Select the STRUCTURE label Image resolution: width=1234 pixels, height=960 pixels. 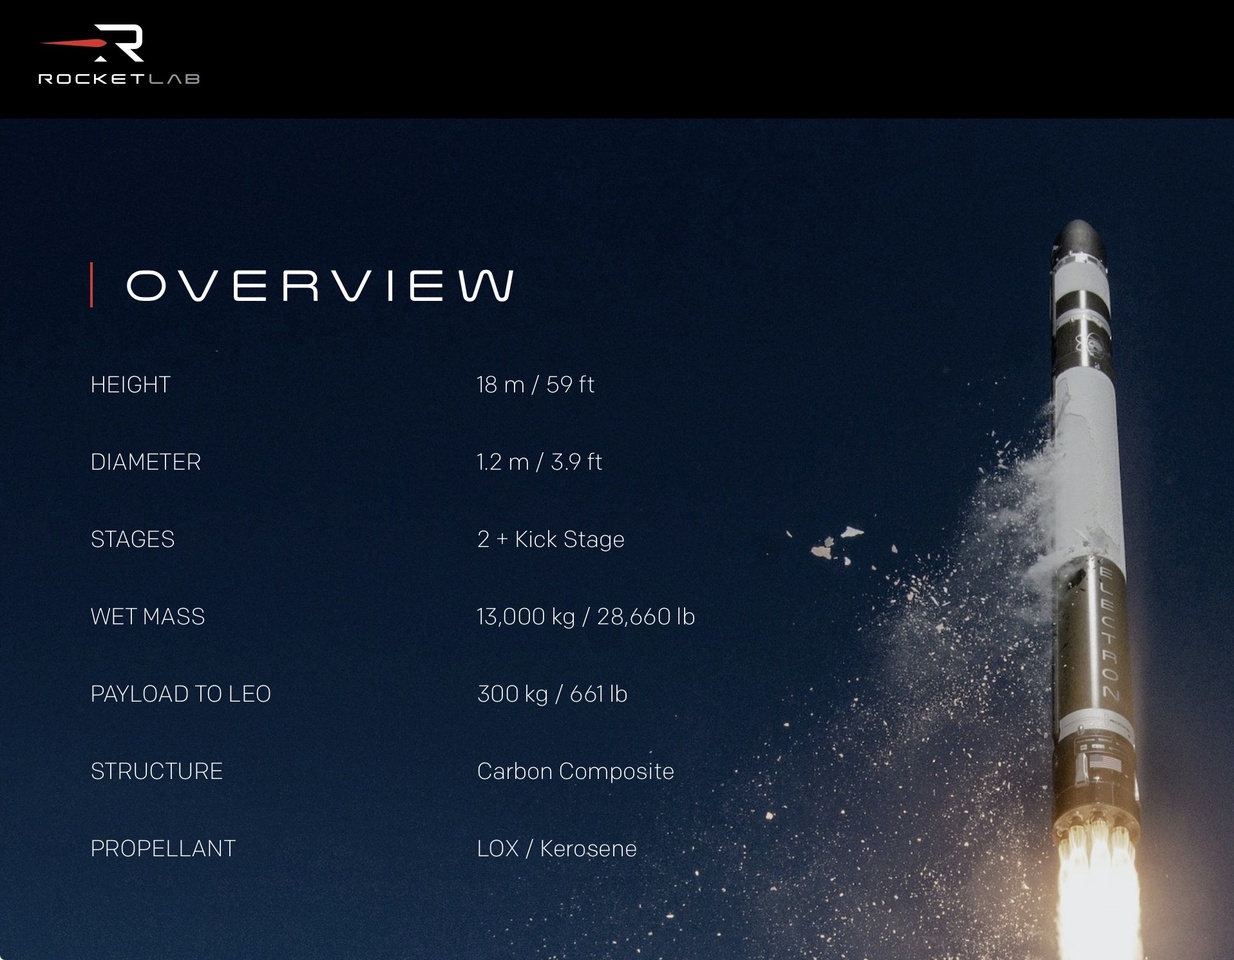[x=157, y=772]
